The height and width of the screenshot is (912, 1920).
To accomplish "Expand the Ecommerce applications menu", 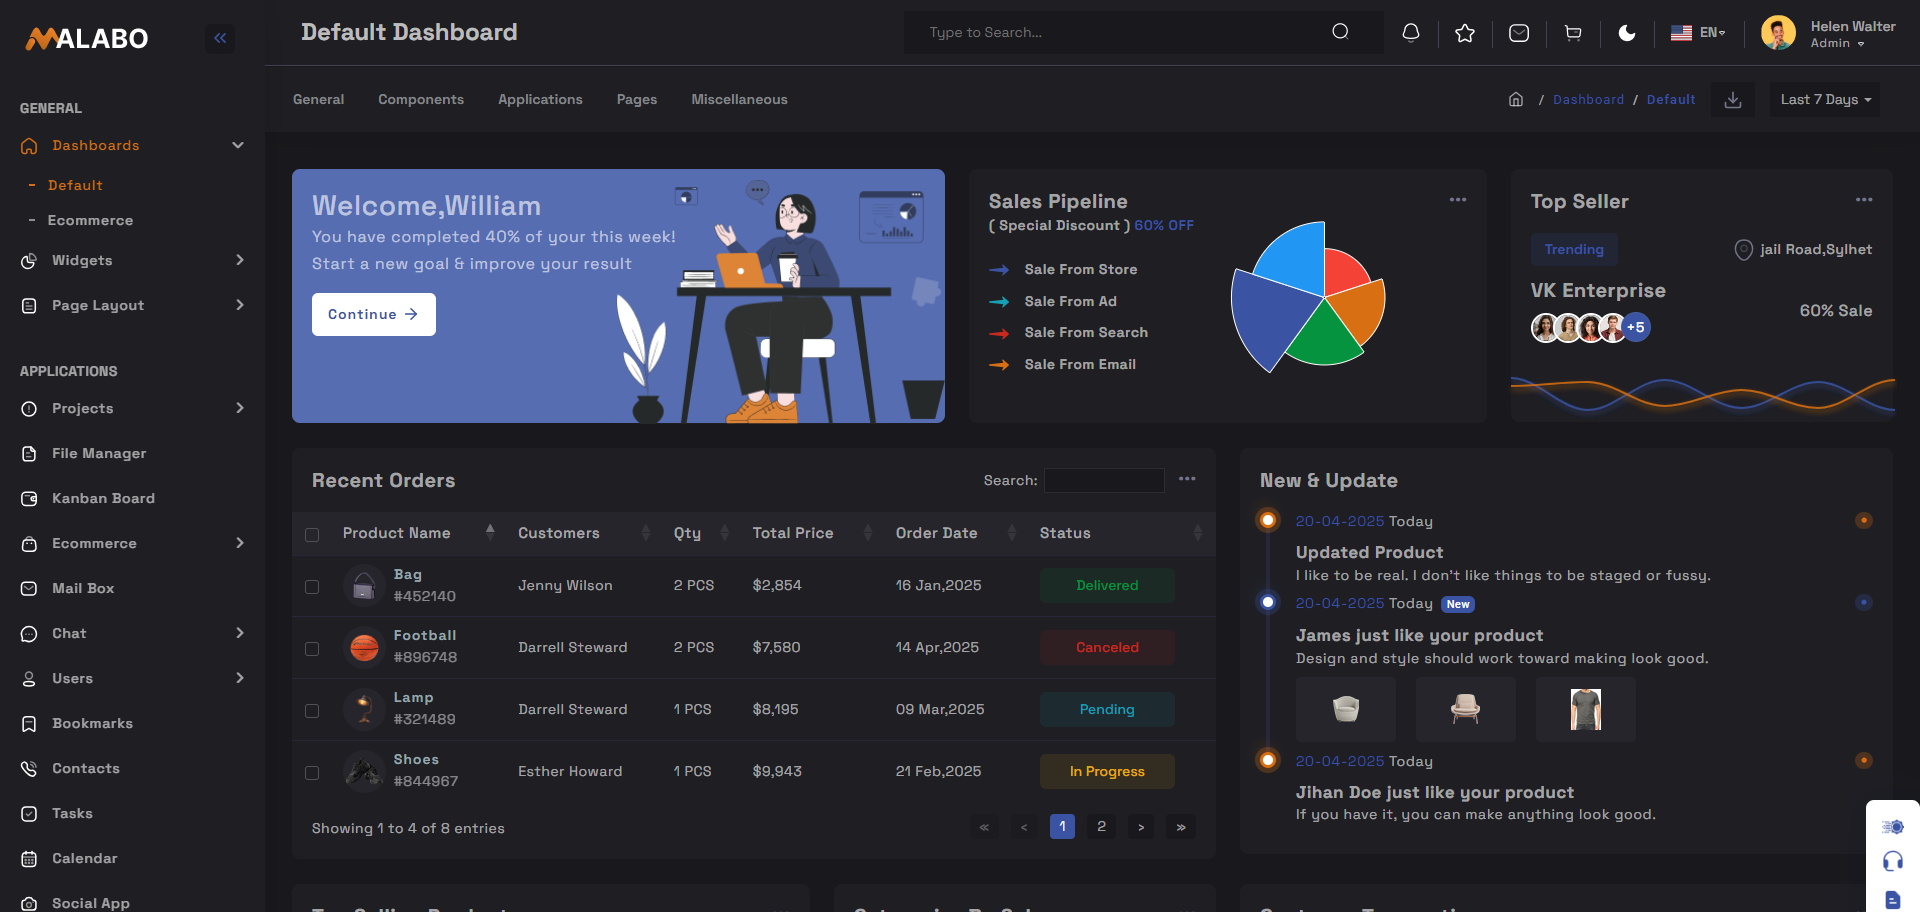I will coord(132,543).
